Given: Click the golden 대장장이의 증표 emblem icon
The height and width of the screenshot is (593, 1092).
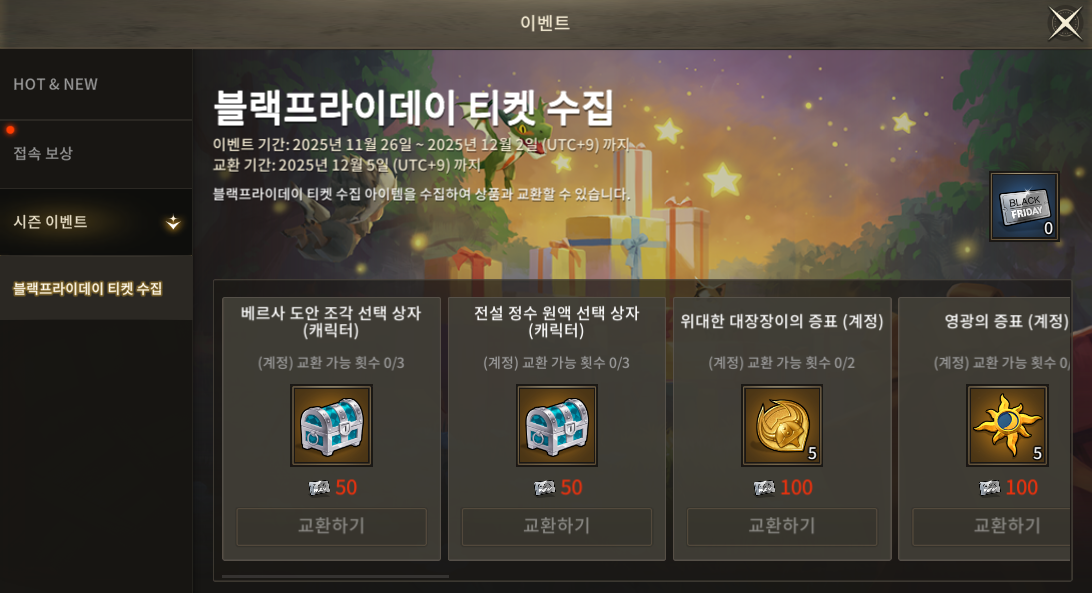Looking at the screenshot, I should point(782,425).
